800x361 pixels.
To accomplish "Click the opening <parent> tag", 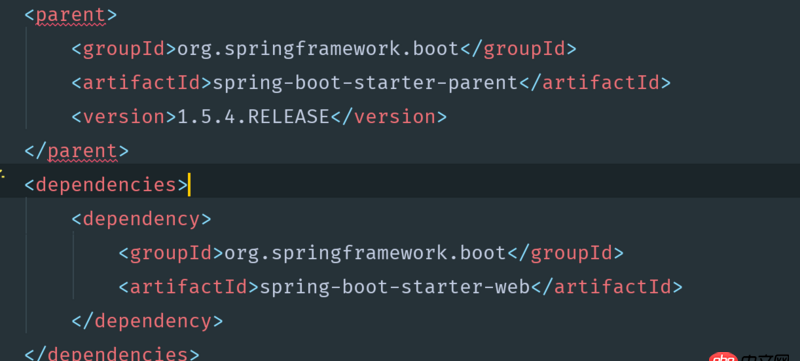I will tap(71, 15).
